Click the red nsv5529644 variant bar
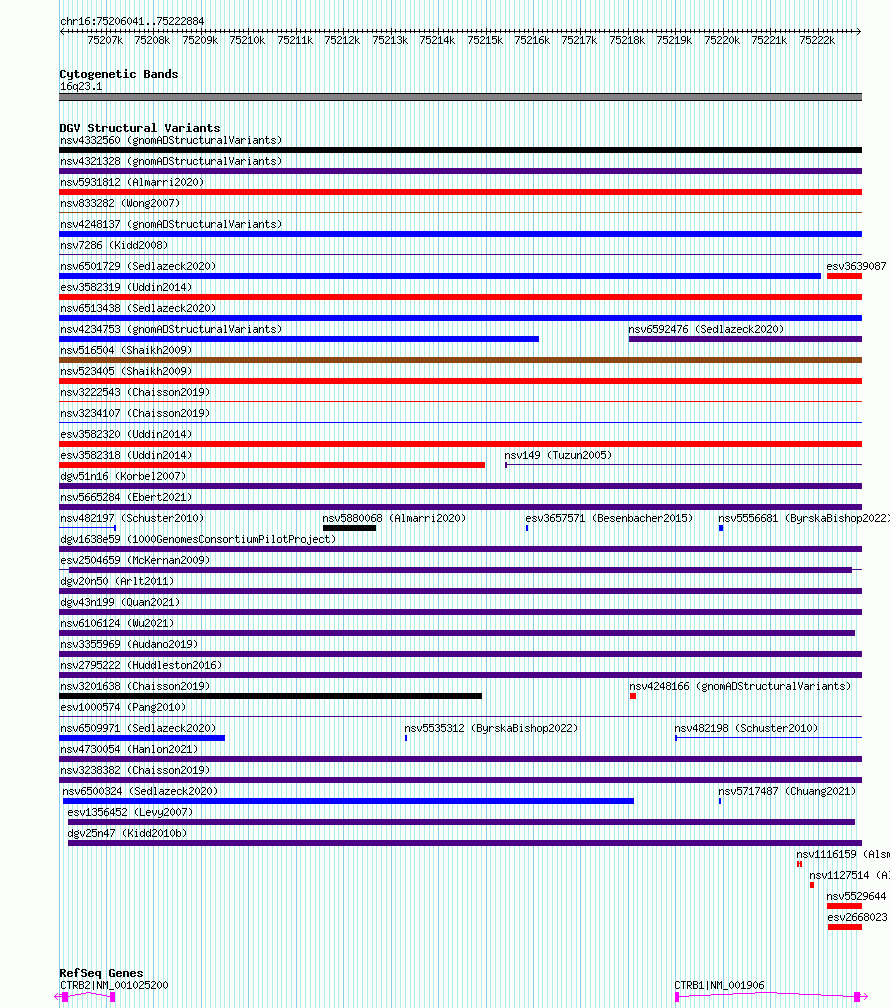 [x=844, y=906]
